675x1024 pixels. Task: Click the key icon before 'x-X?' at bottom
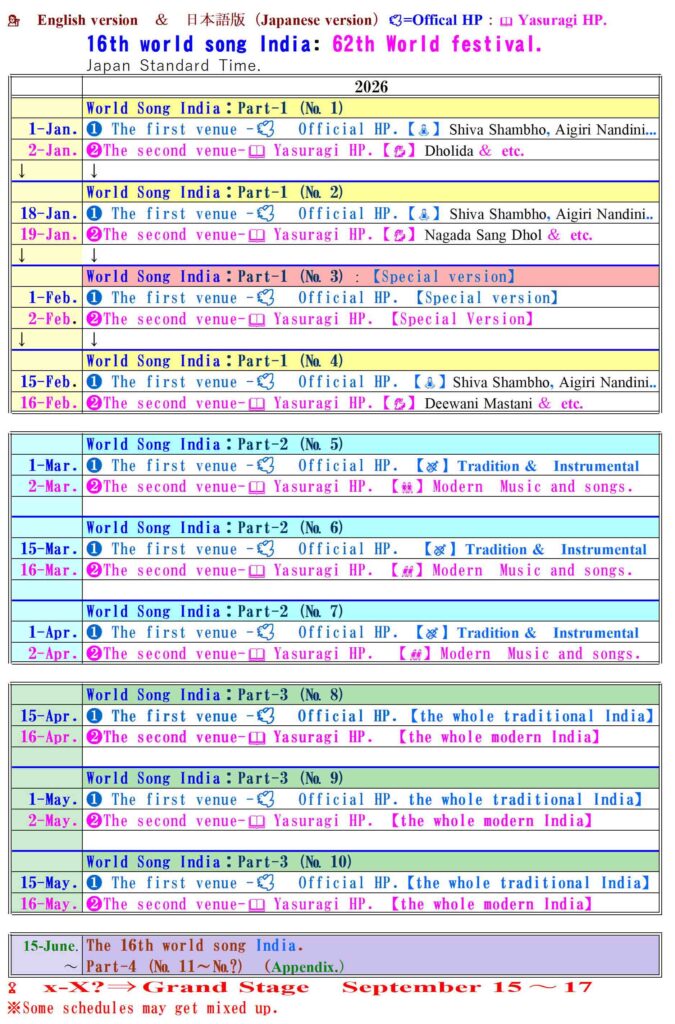tap(12, 988)
